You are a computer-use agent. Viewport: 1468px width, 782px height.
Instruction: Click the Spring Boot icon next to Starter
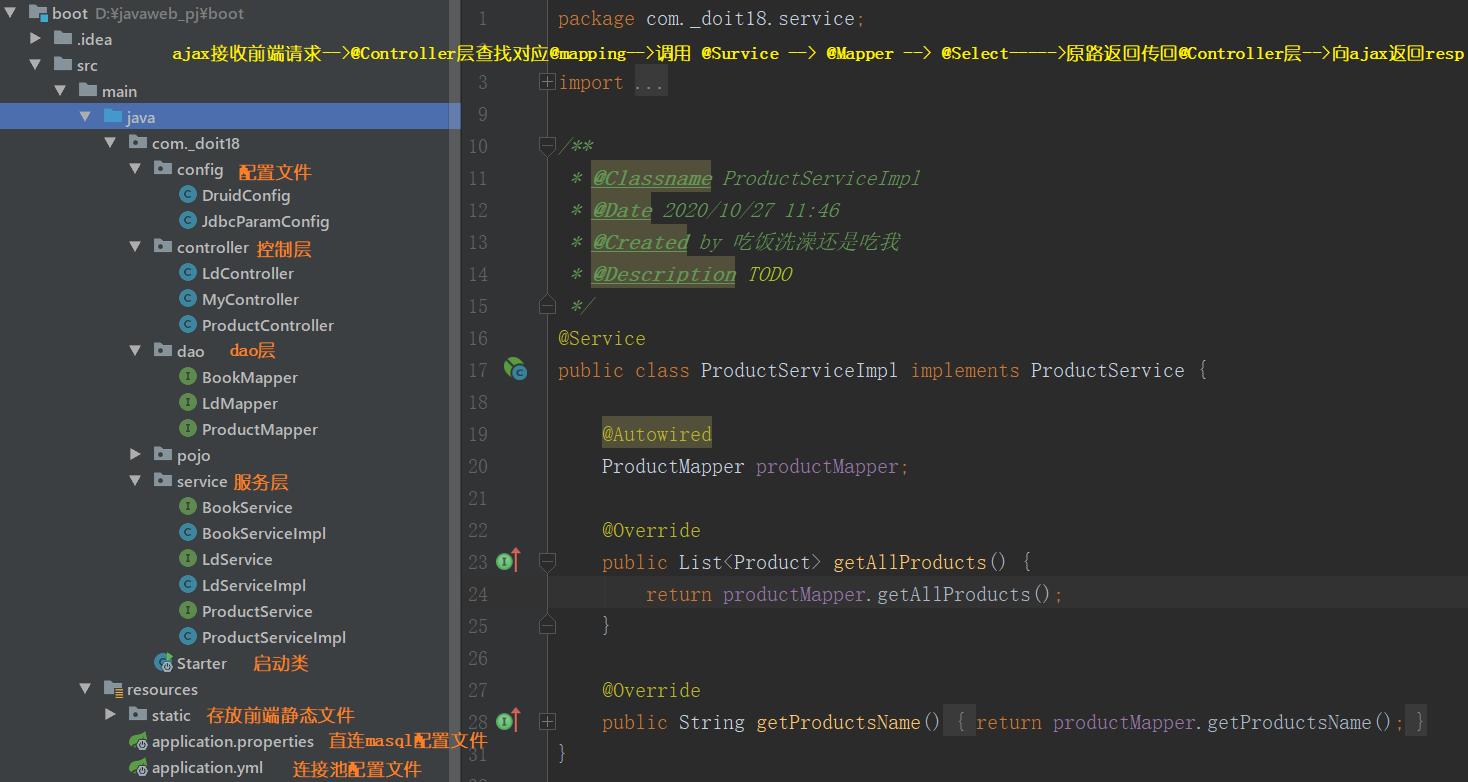click(163, 662)
